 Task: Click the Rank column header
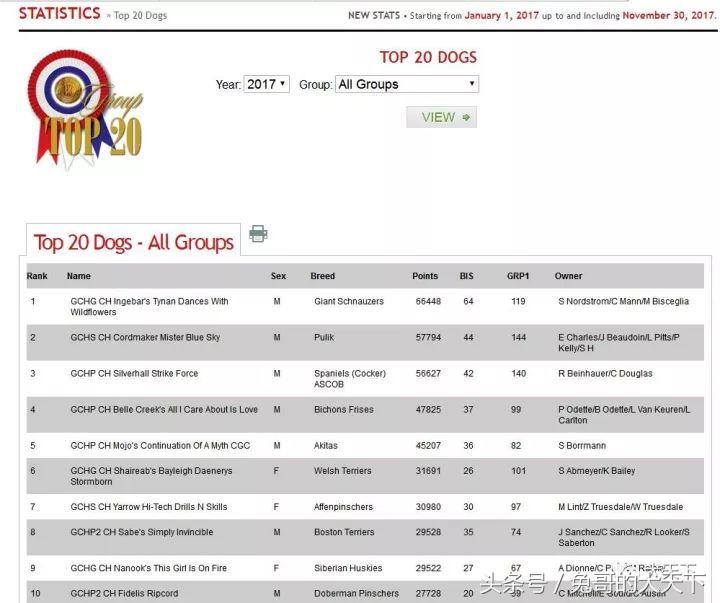point(37,276)
